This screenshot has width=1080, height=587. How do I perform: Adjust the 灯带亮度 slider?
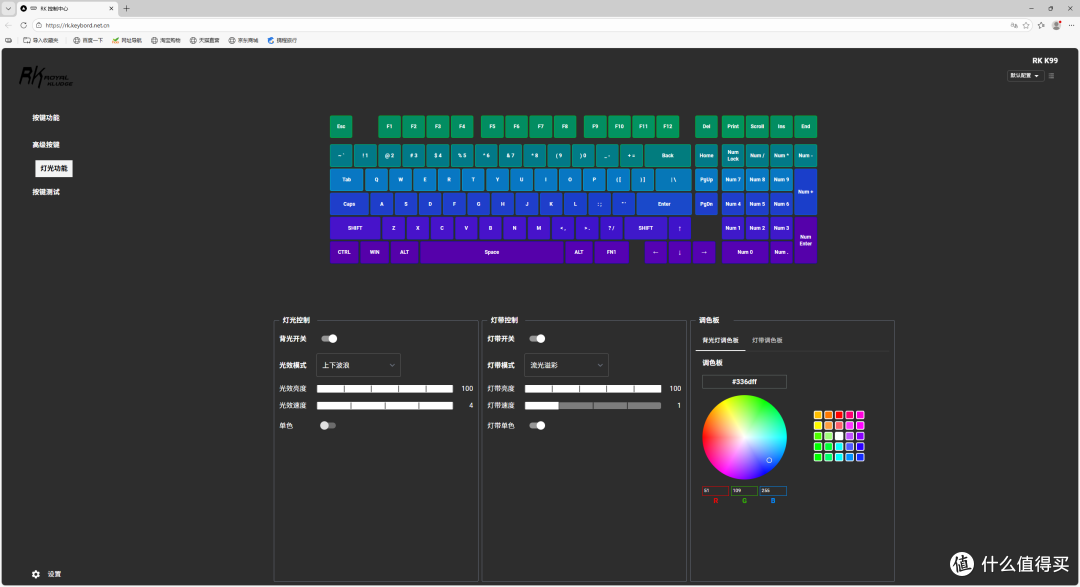pos(592,389)
